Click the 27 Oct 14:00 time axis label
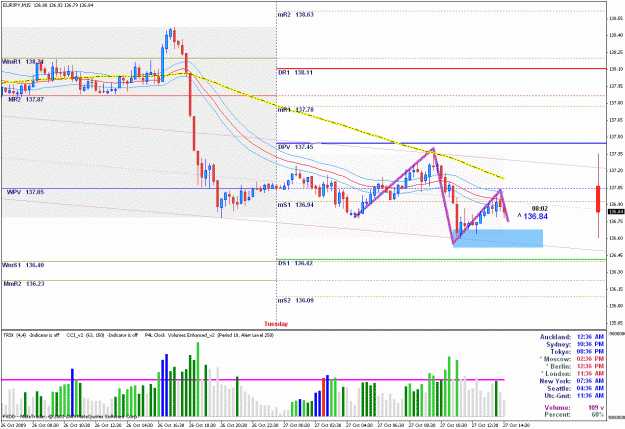Viewport: 625px width, 429px height. click(516, 425)
